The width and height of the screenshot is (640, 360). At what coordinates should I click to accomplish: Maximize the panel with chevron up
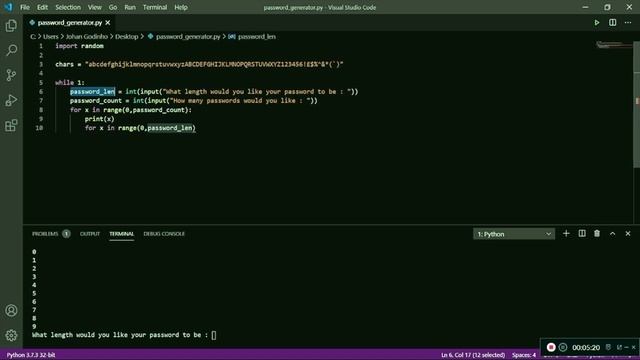click(x=612, y=233)
